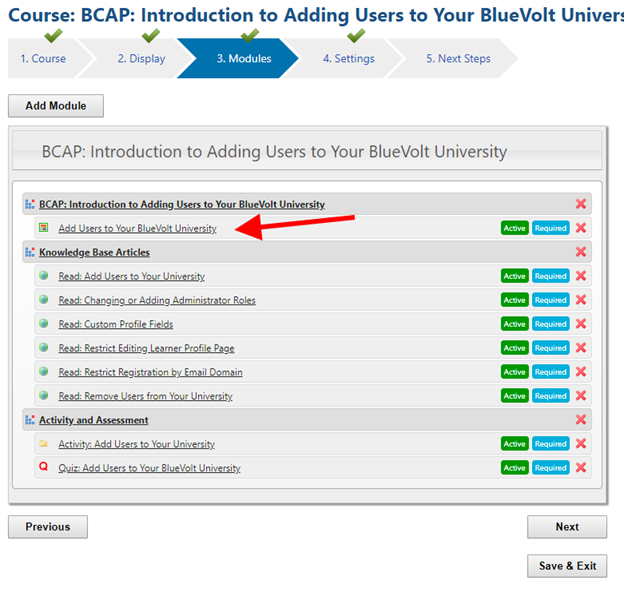Open Quiz: Add Users to Your BlueVolt University link

tap(149, 468)
